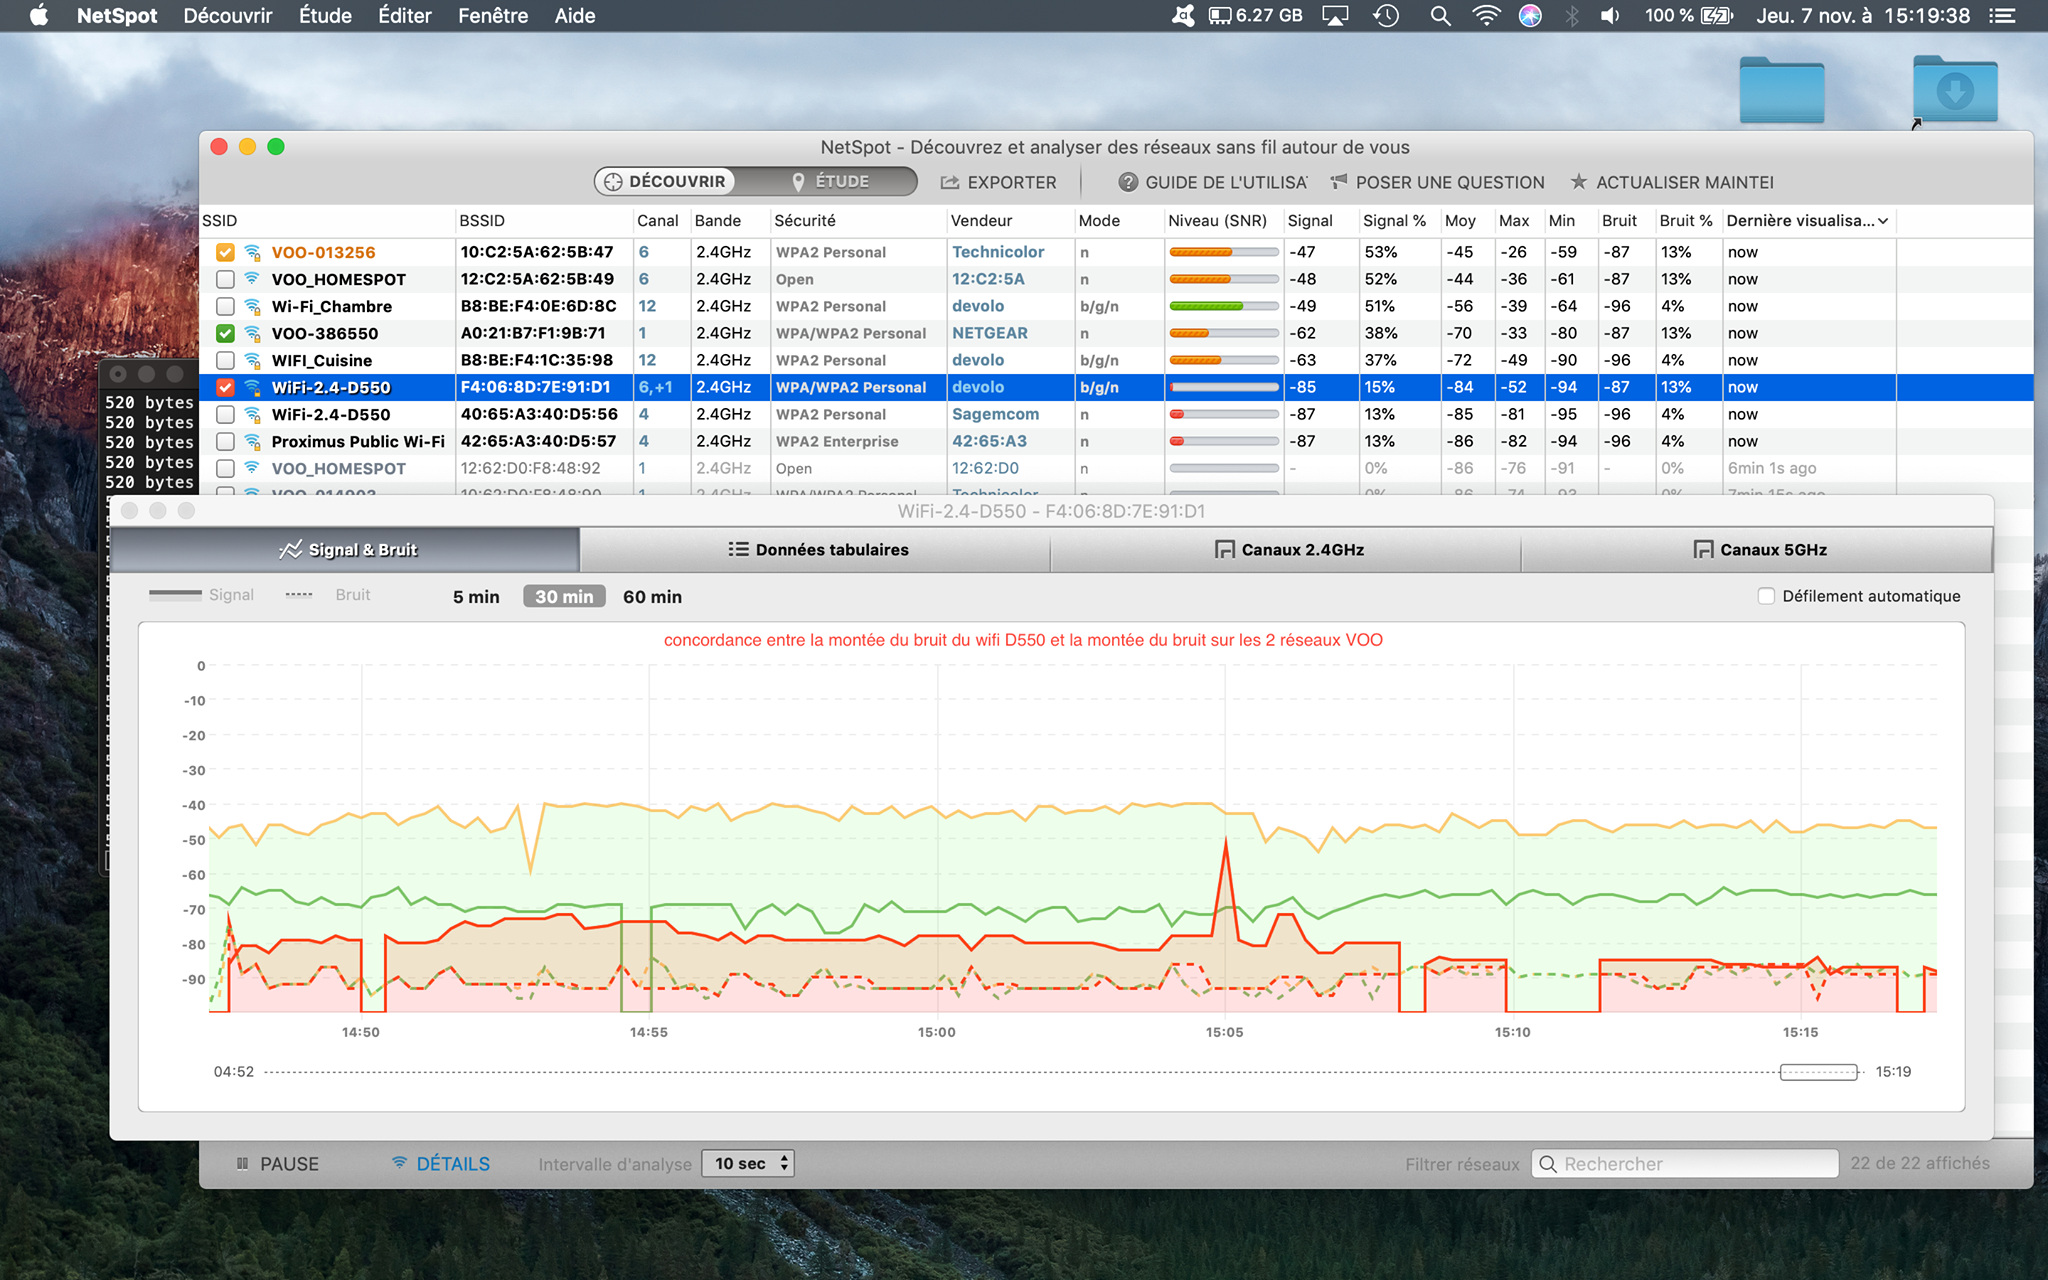Uncheck the selected WiFi-2.4-D550 devolo checkbox
The height and width of the screenshot is (1280, 2048).
click(225, 387)
